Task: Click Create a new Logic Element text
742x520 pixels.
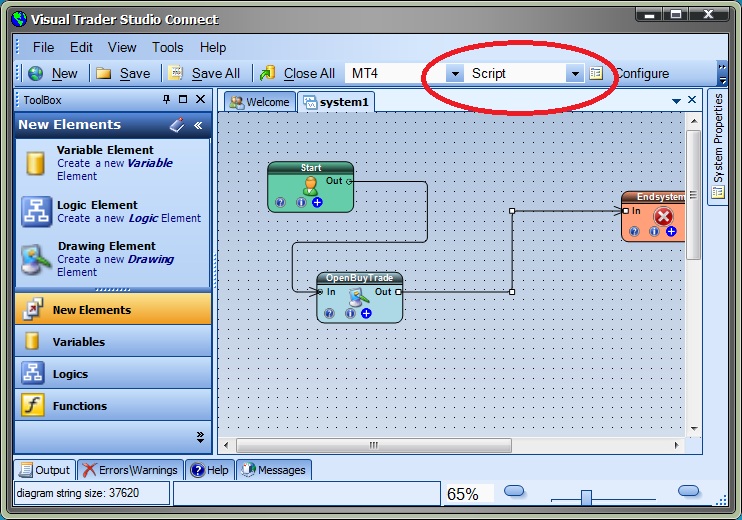Action: pos(129,218)
